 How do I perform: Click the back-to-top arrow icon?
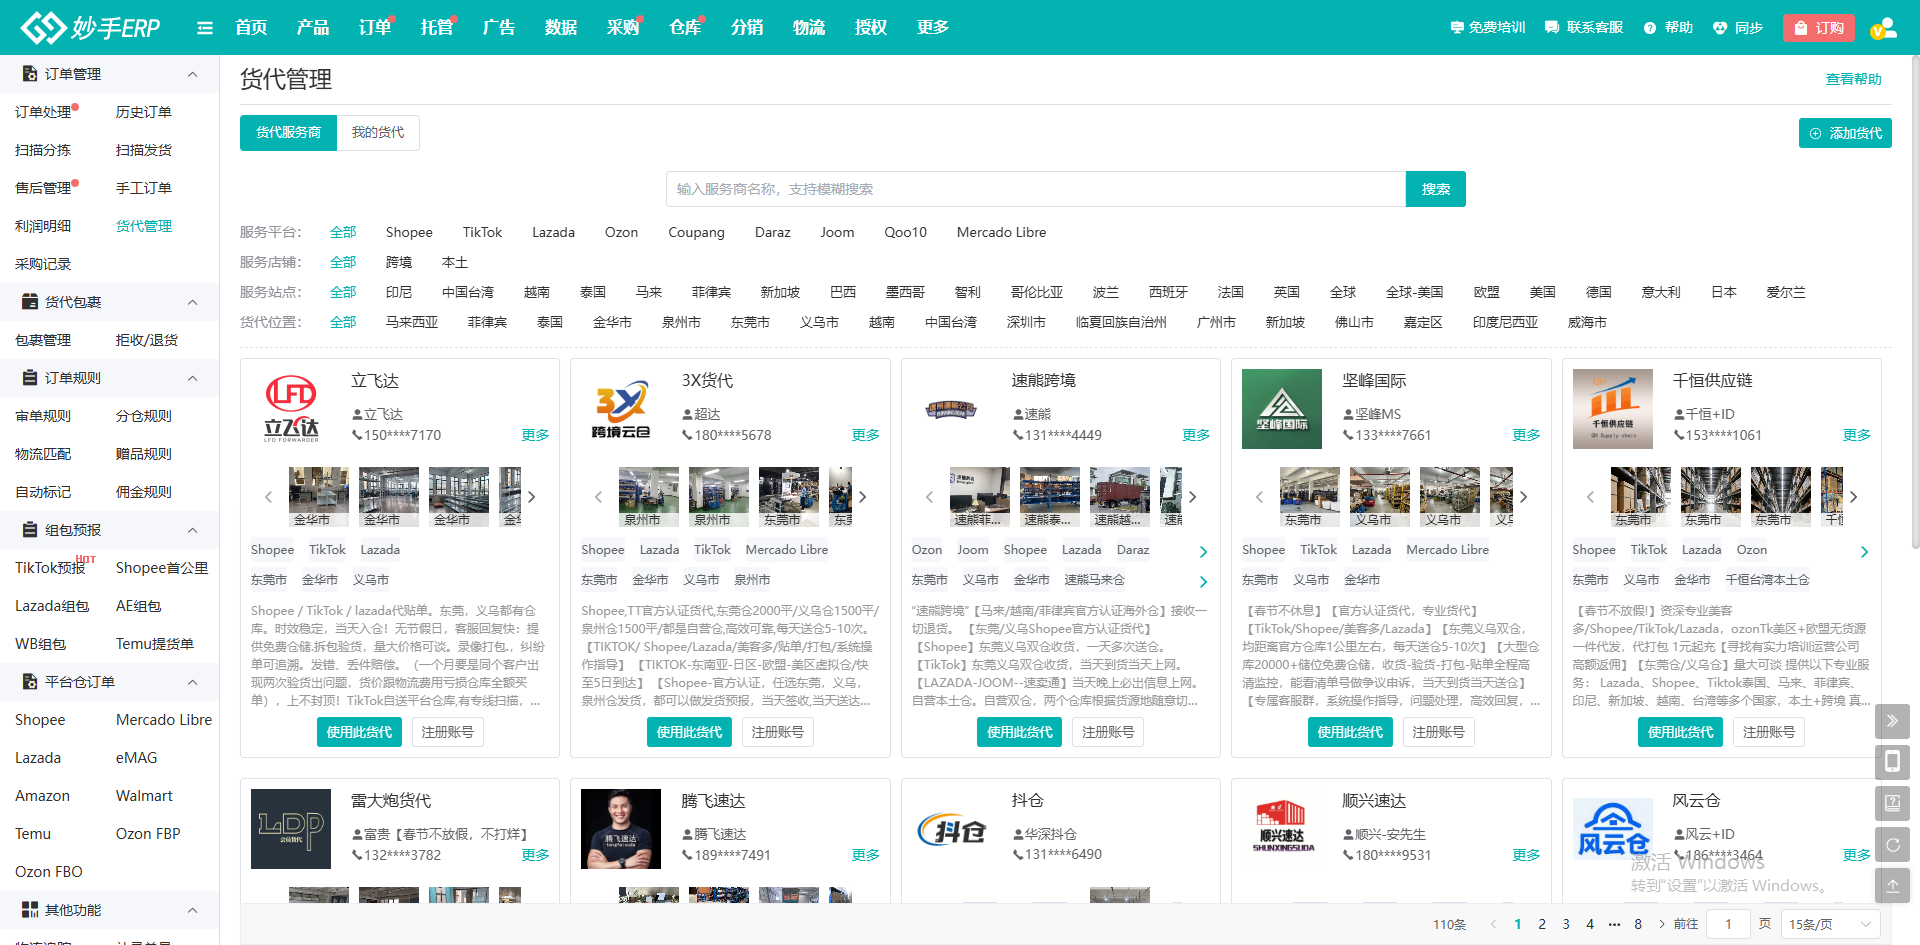1892,885
